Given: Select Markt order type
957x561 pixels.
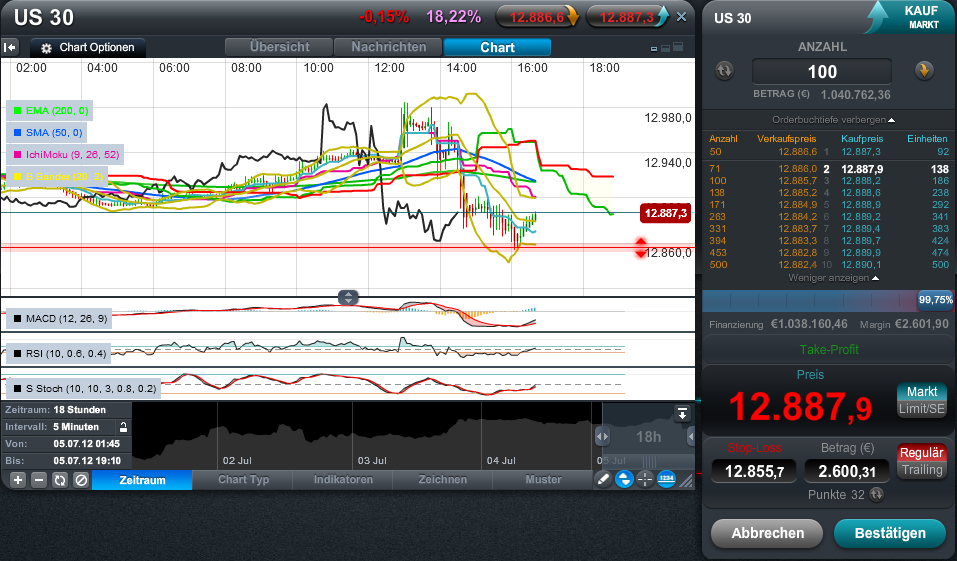Looking at the screenshot, I should point(922,391).
